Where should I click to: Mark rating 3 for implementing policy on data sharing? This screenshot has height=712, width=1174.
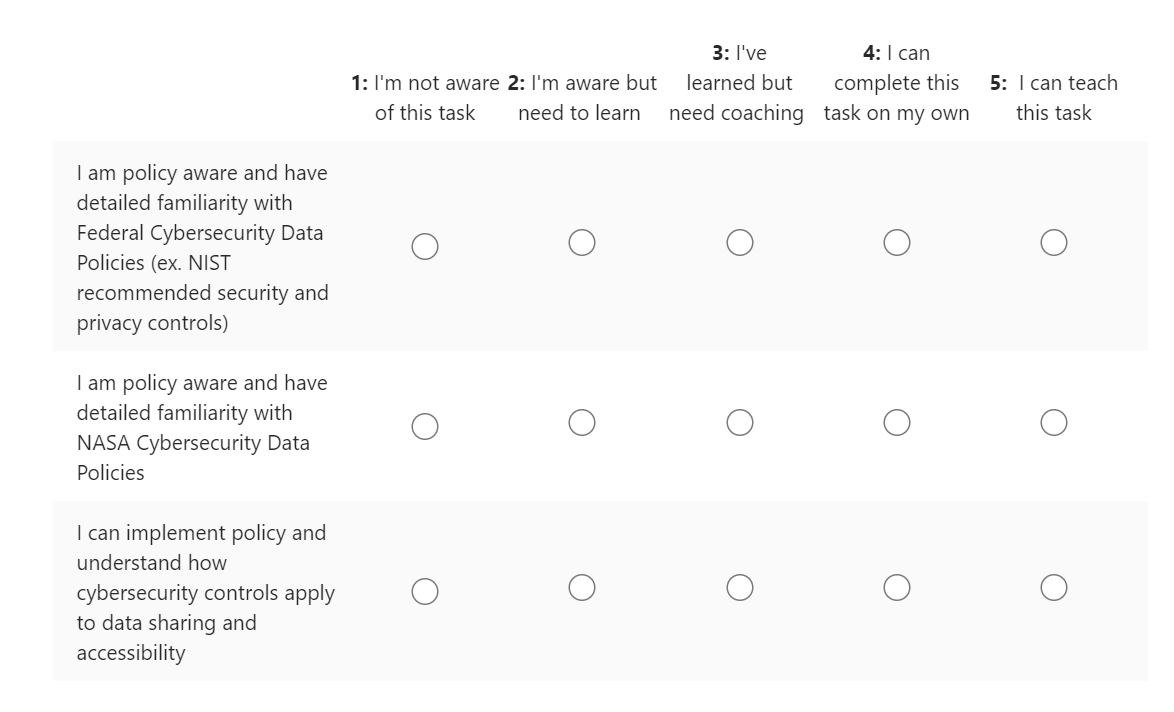[740, 588]
